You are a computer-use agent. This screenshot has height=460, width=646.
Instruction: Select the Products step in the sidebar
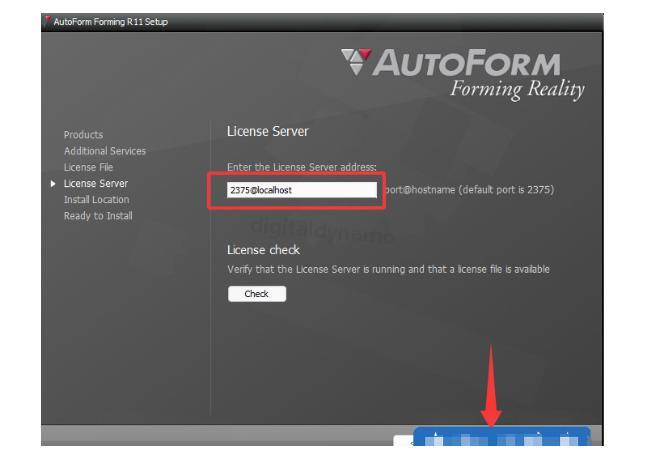tap(83, 135)
